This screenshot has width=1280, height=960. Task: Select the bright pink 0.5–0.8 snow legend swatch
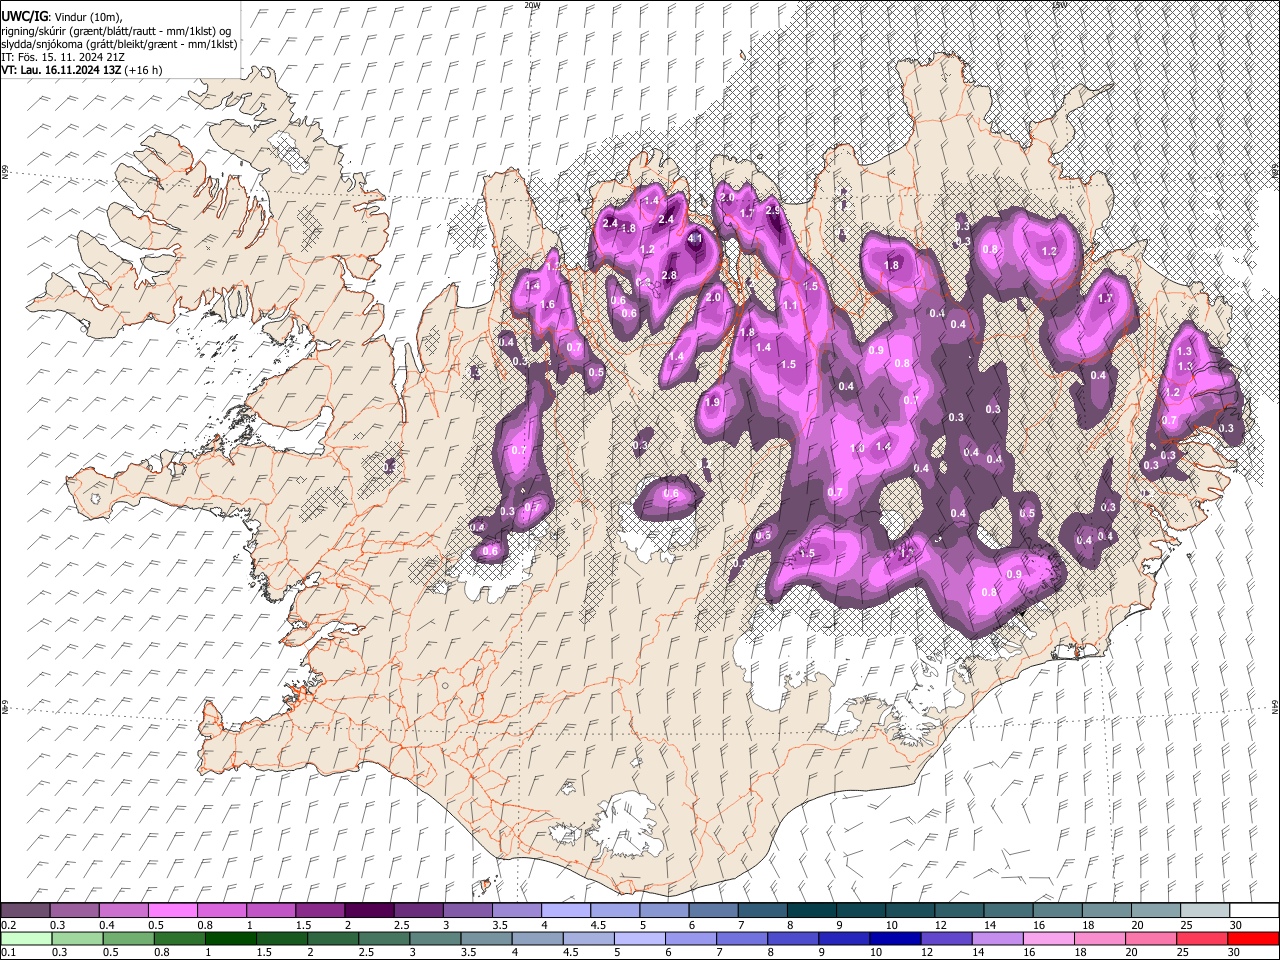[172, 910]
